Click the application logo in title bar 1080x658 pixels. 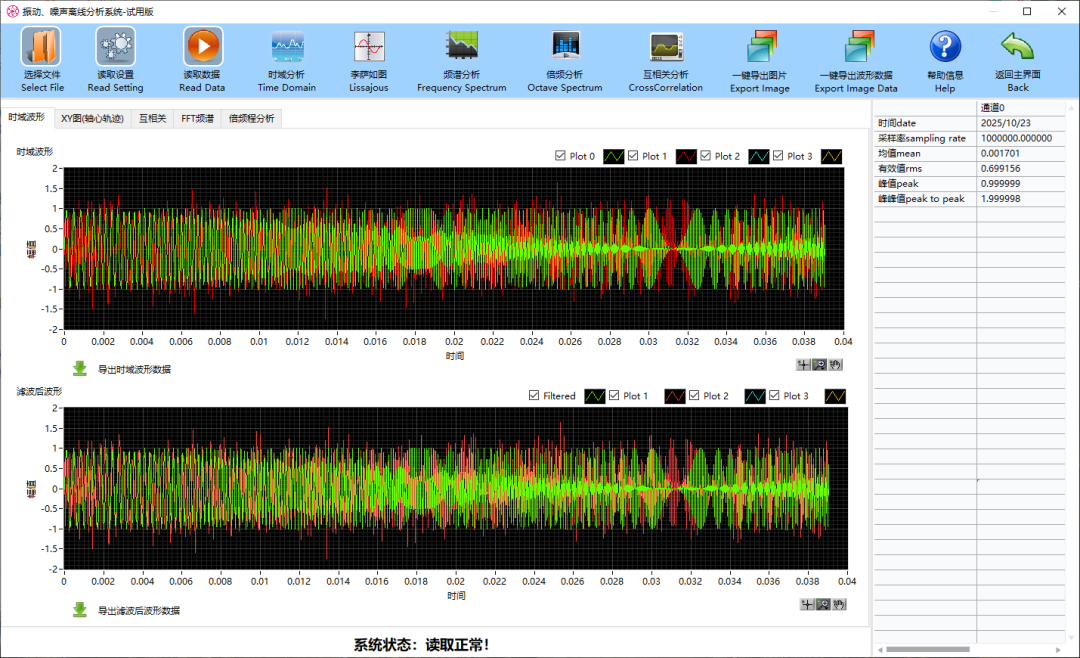(x=12, y=11)
